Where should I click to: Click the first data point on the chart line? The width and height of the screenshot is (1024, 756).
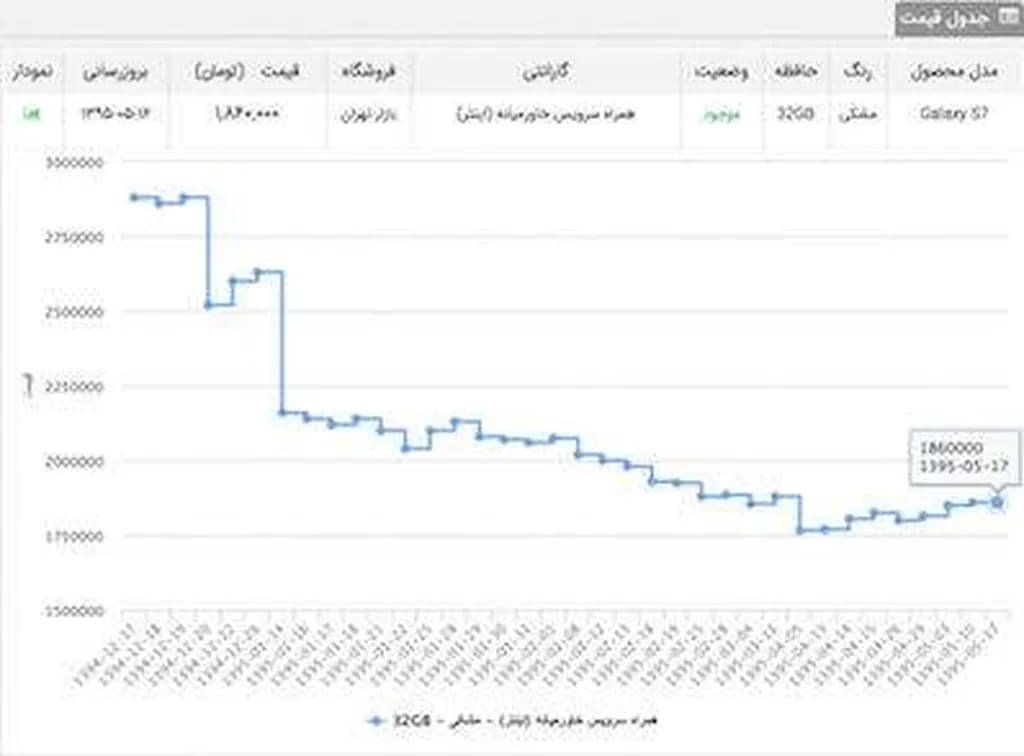click(134, 197)
